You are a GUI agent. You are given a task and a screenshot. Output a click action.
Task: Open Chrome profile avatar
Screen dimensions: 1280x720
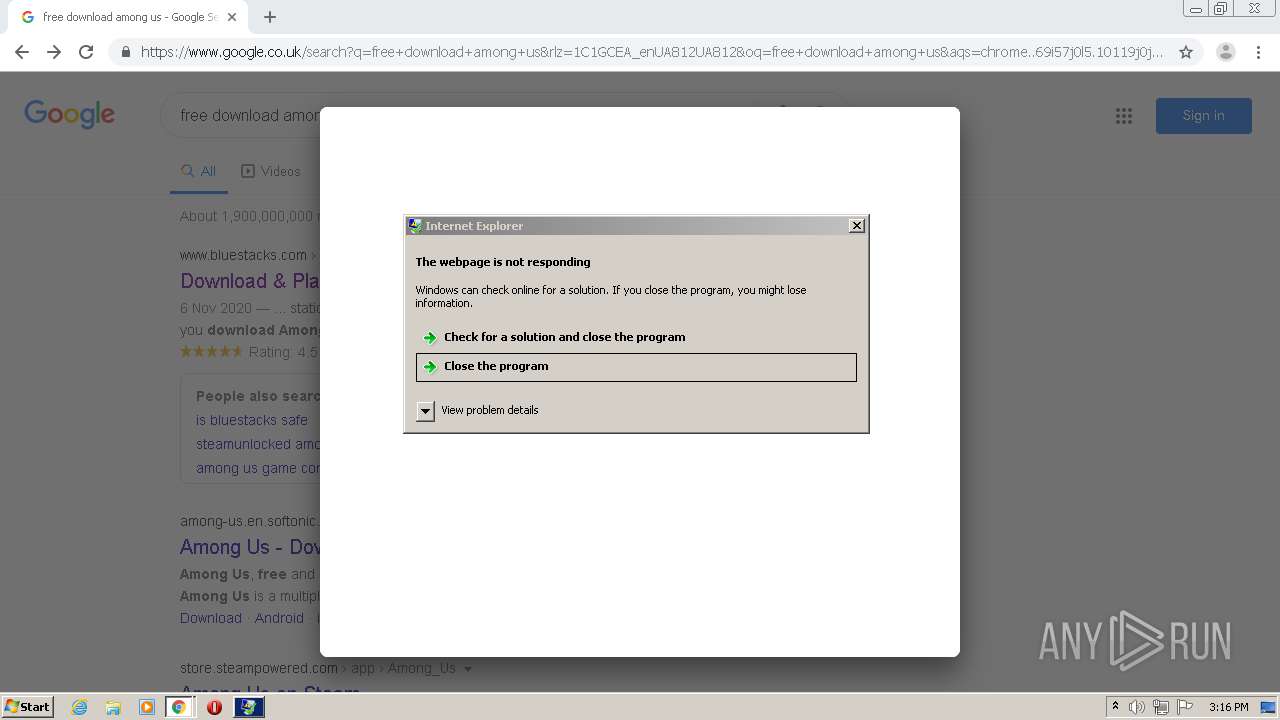(x=1226, y=52)
